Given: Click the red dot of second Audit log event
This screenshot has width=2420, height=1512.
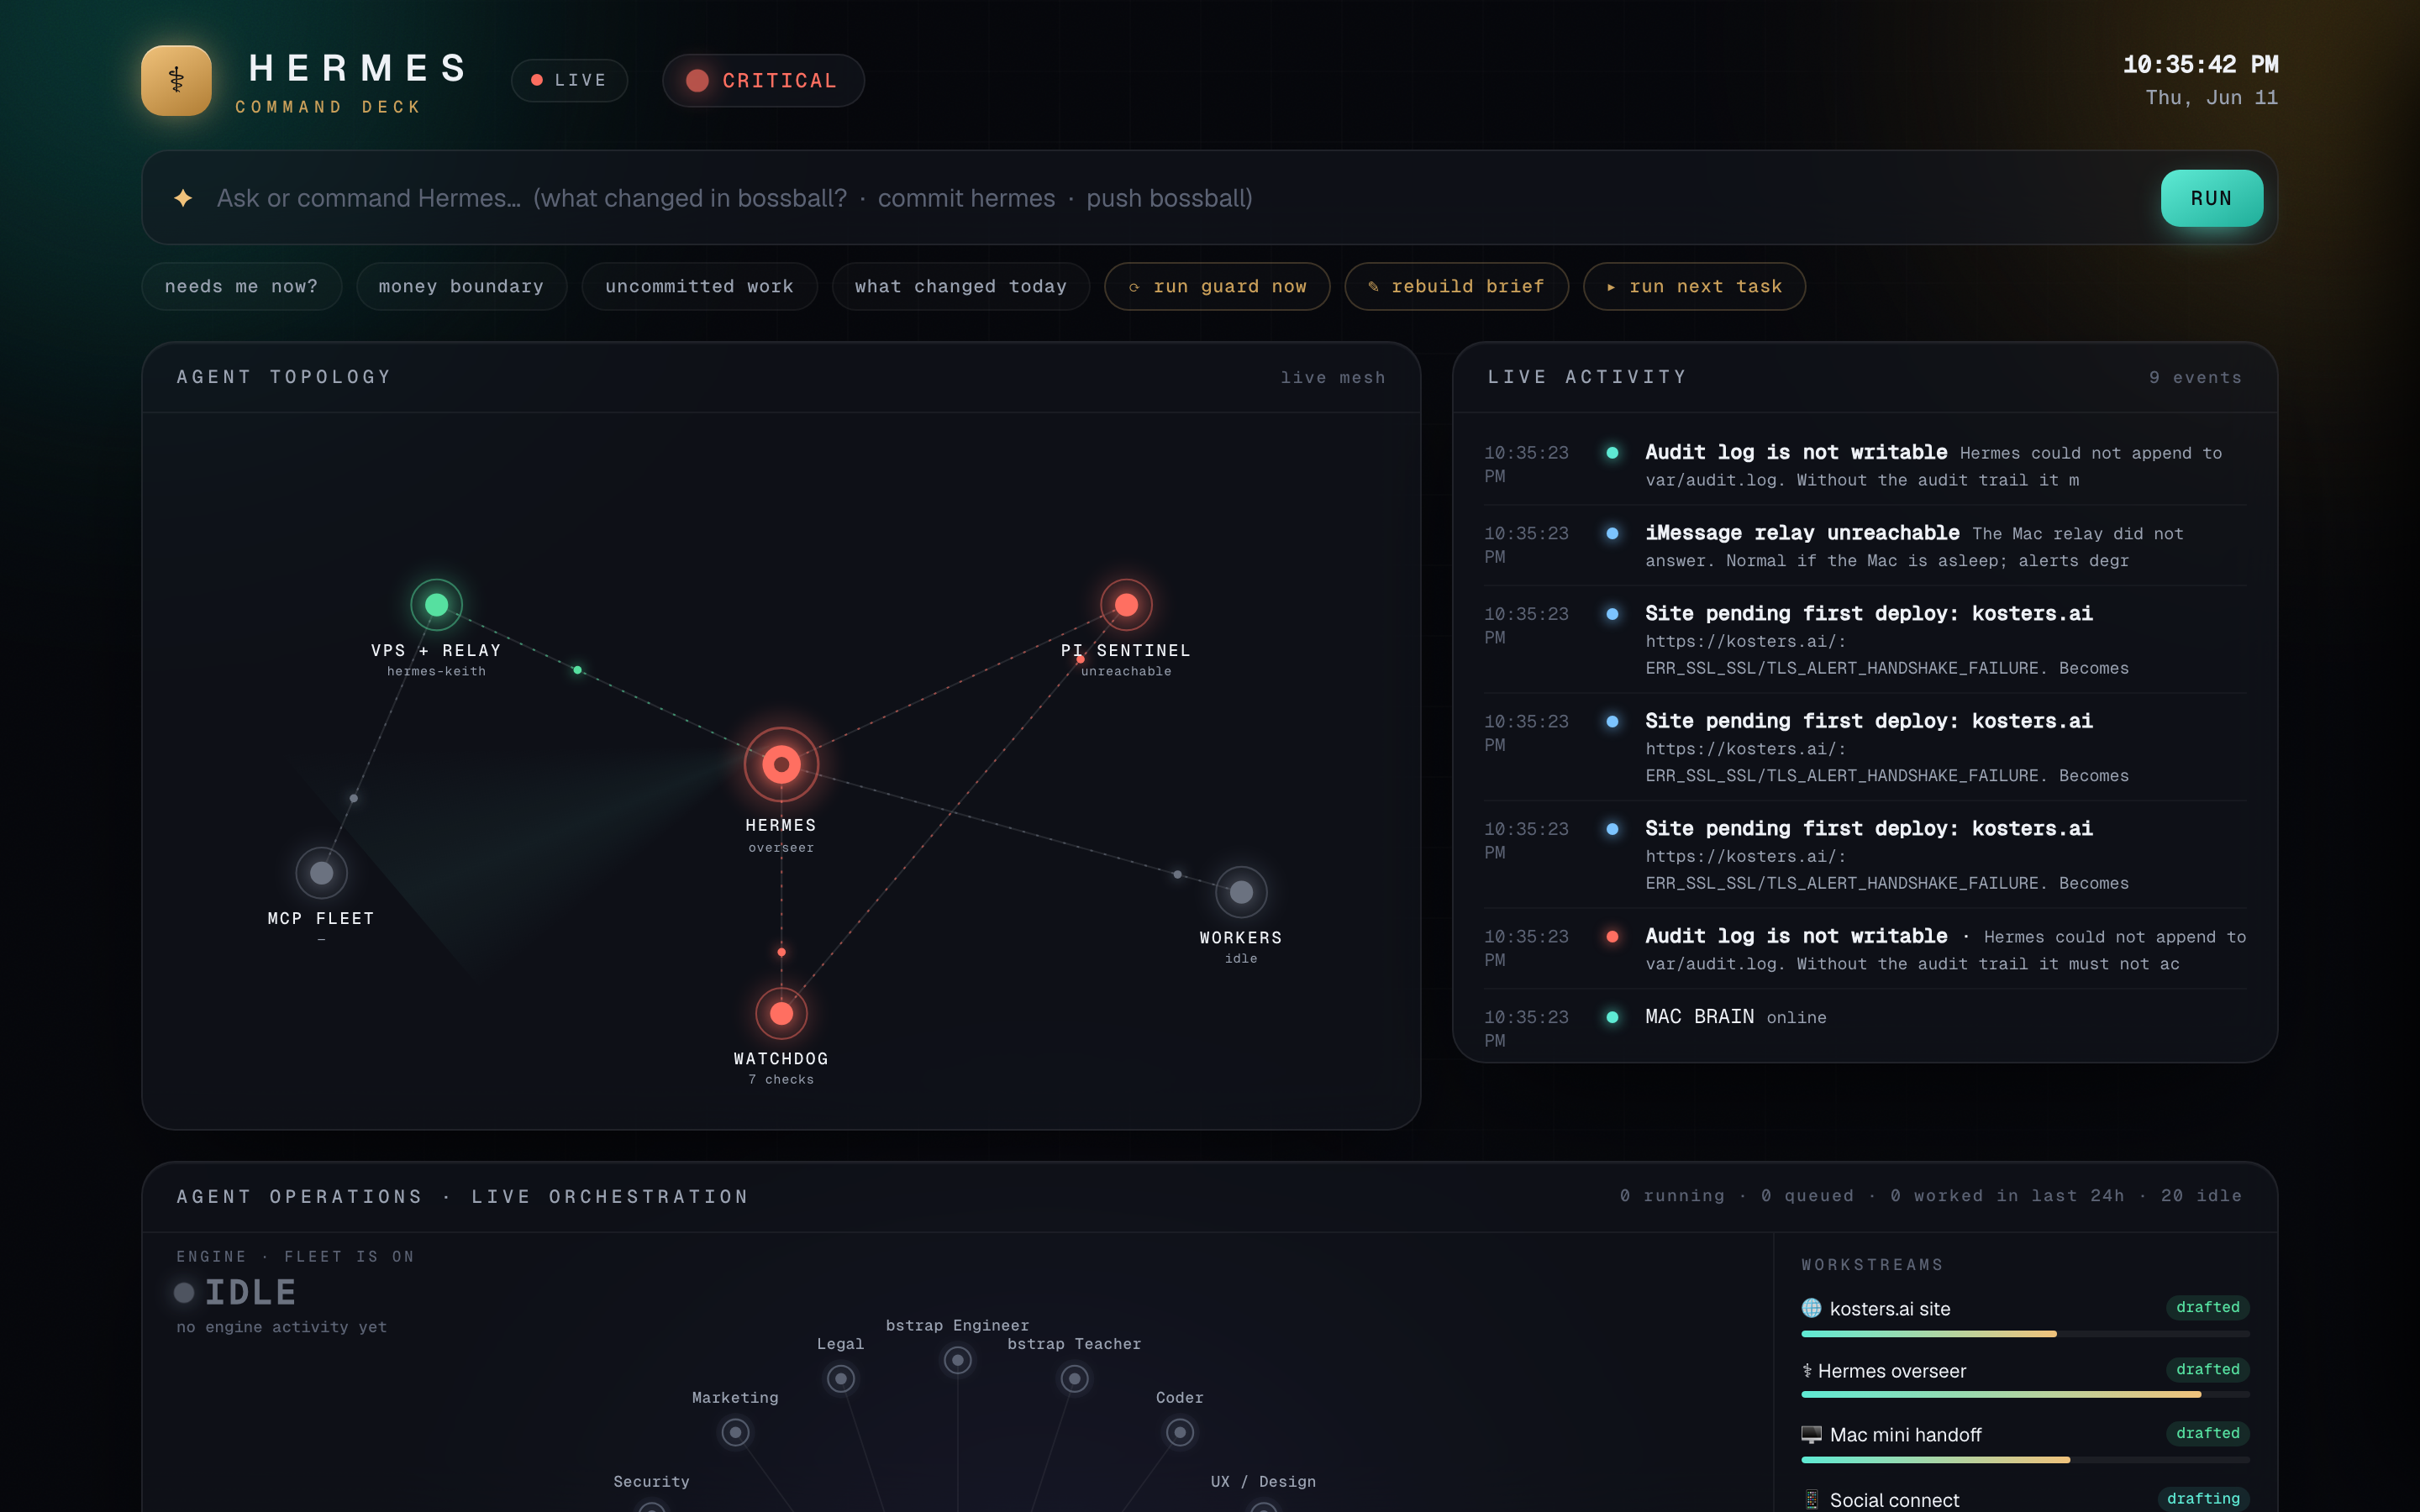Looking at the screenshot, I should coord(1612,937).
